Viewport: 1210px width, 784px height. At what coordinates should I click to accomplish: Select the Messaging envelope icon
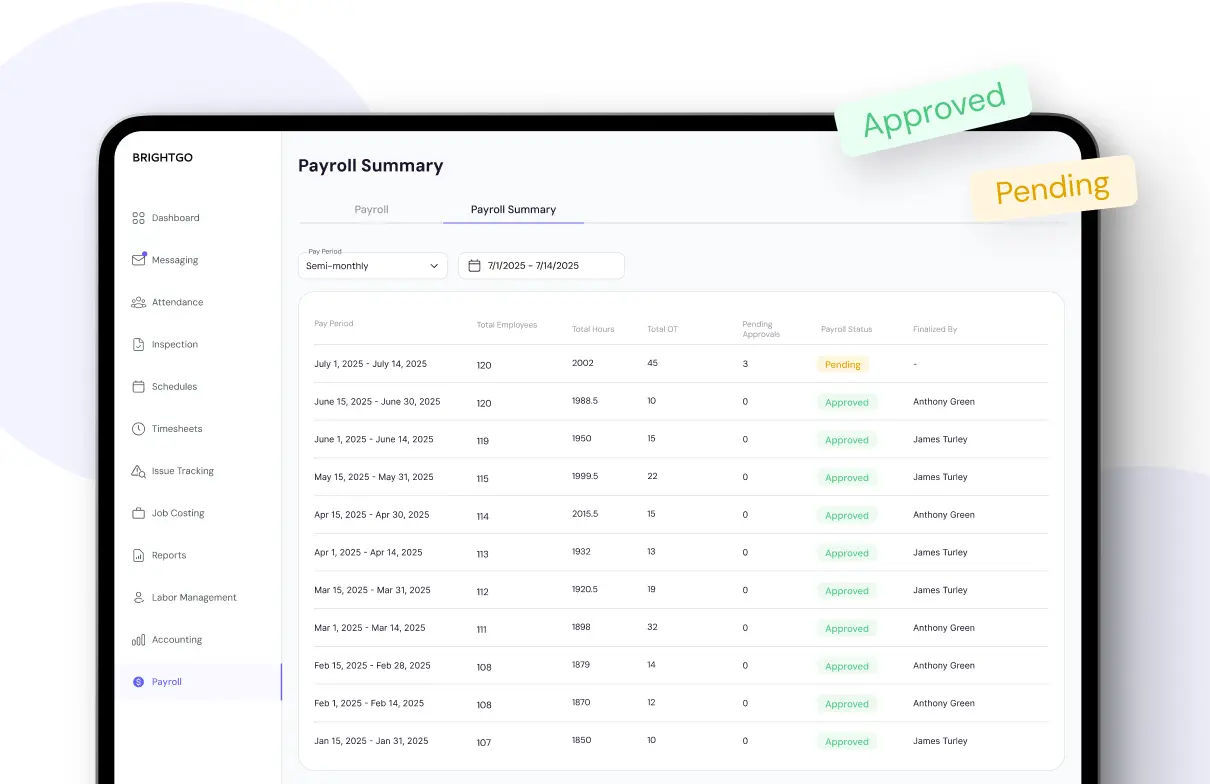click(138, 259)
